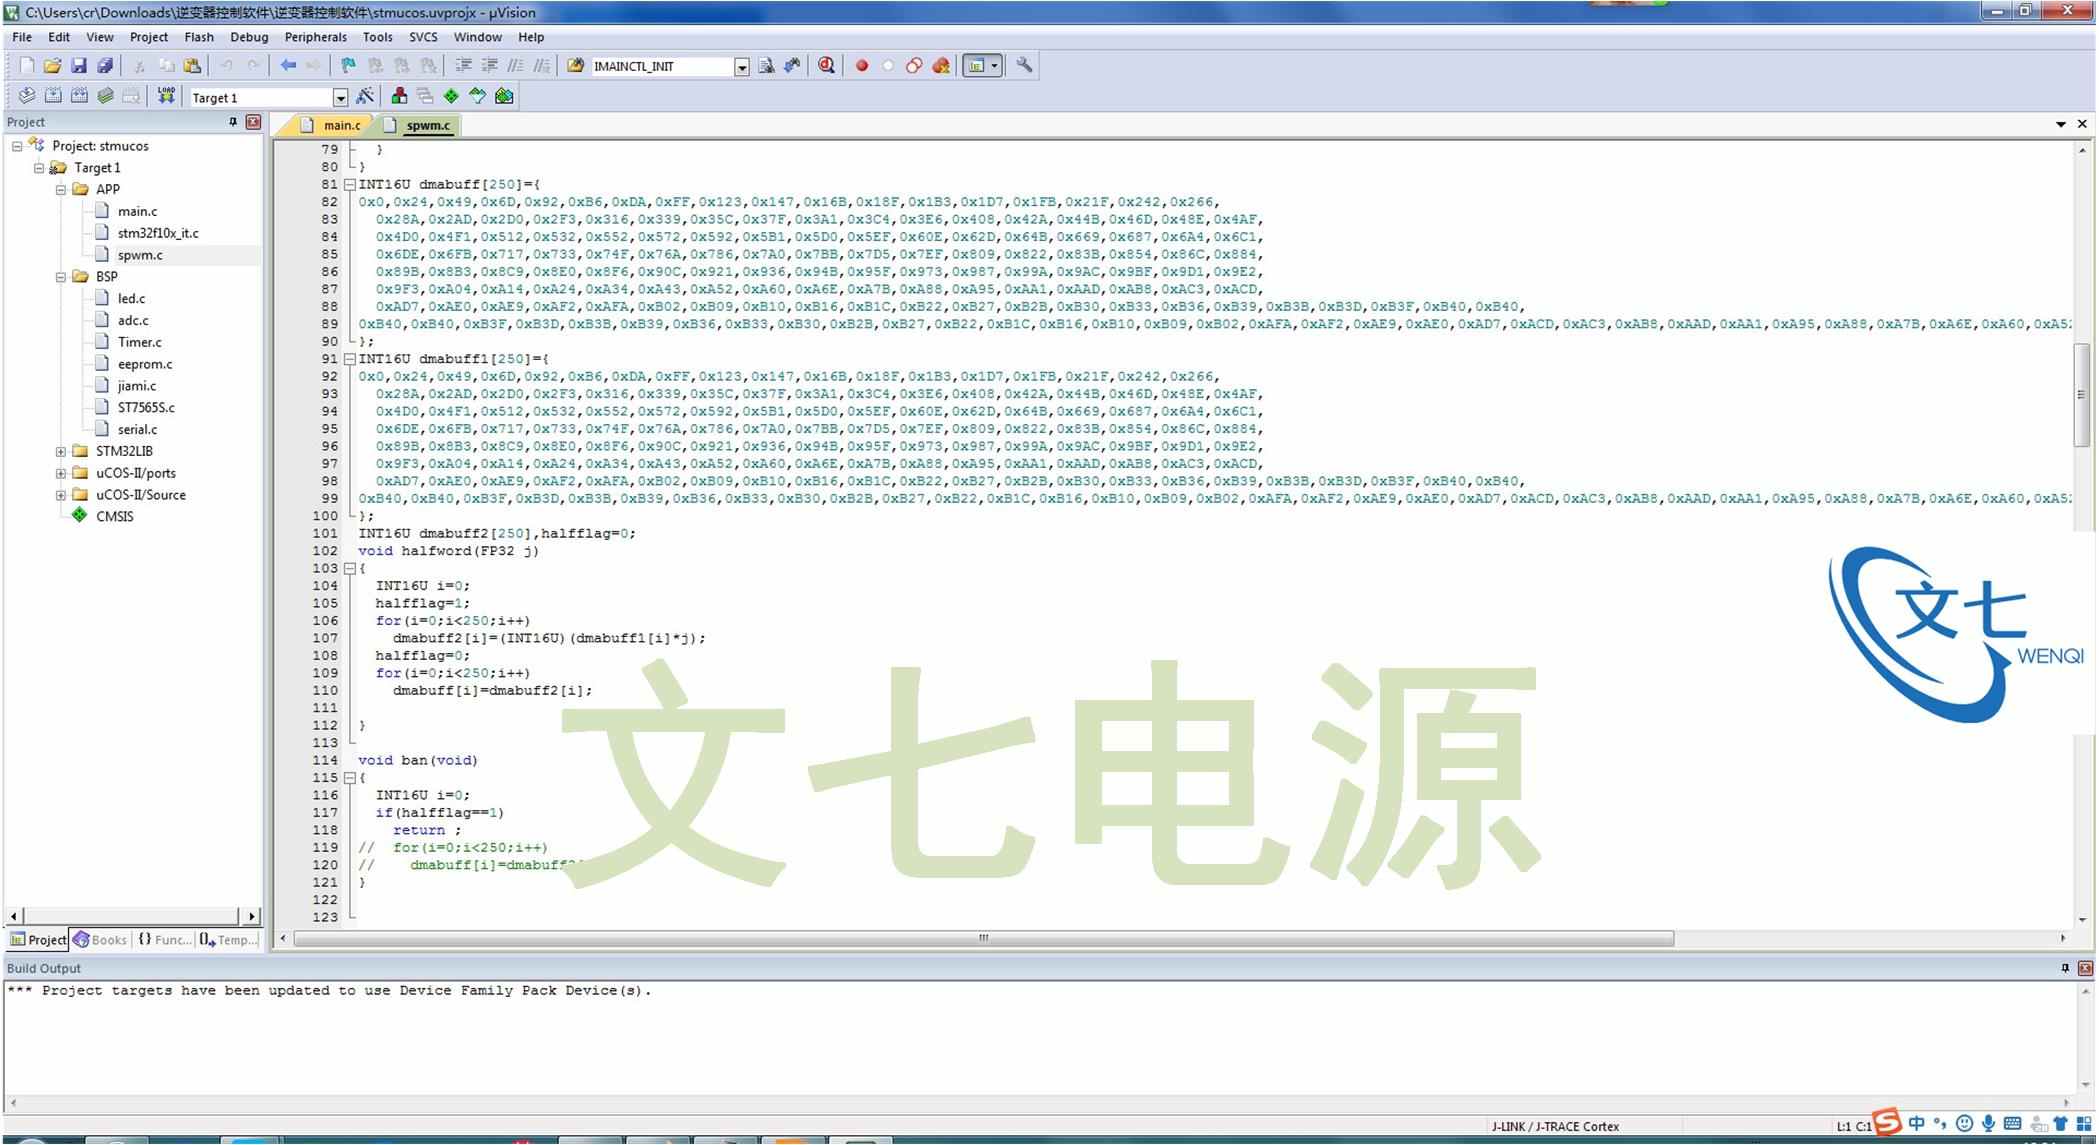Image resolution: width=2099 pixels, height=1145 pixels.
Task: Disable all breakpoints icon
Action: click(x=914, y=66)
